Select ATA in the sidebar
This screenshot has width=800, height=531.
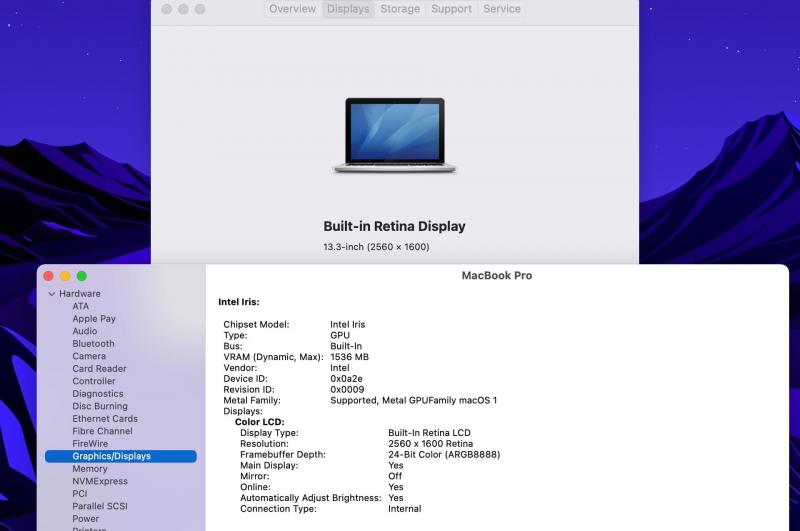81,306
